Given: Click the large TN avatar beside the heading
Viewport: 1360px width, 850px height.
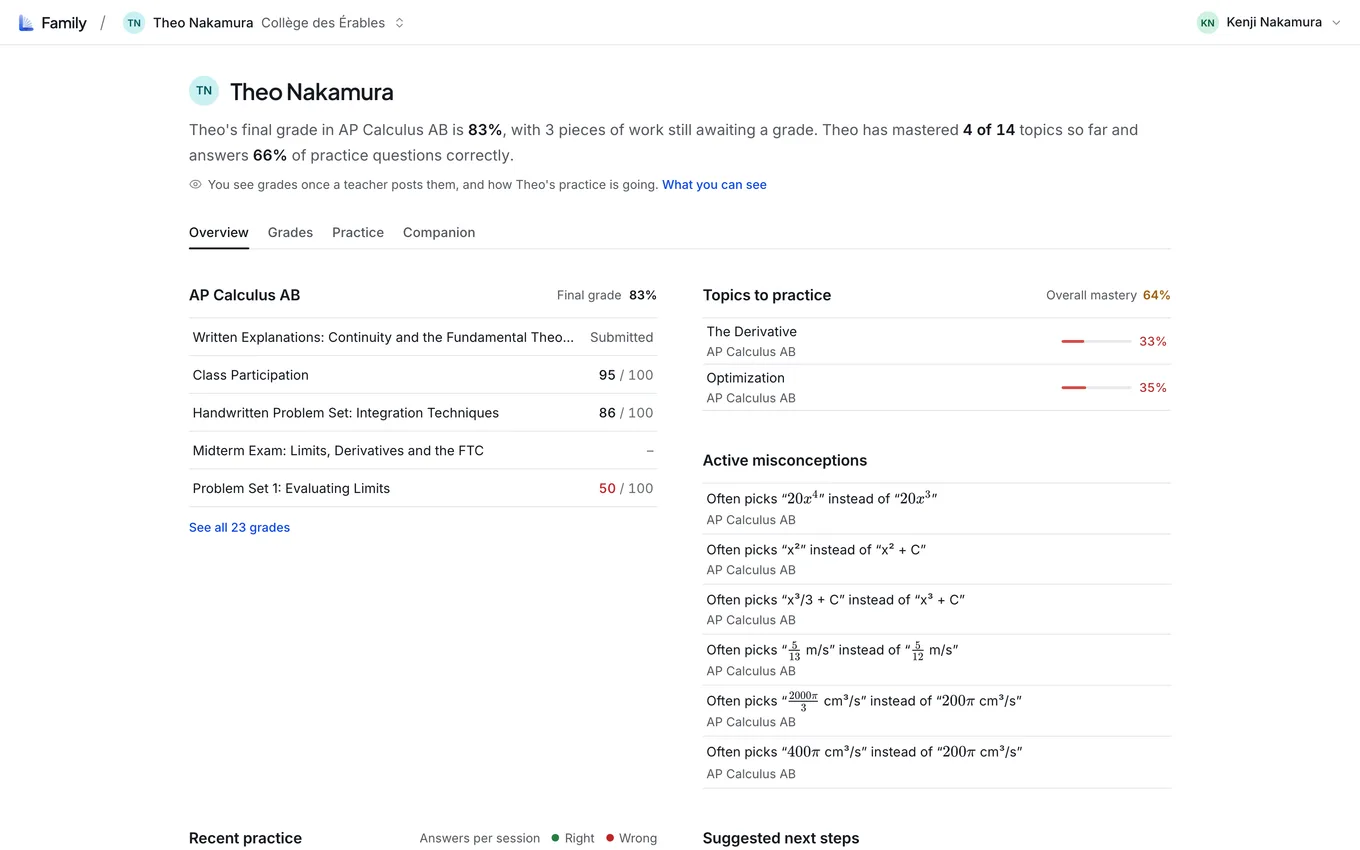Looking at the screenshot, I should coord(204,91).
